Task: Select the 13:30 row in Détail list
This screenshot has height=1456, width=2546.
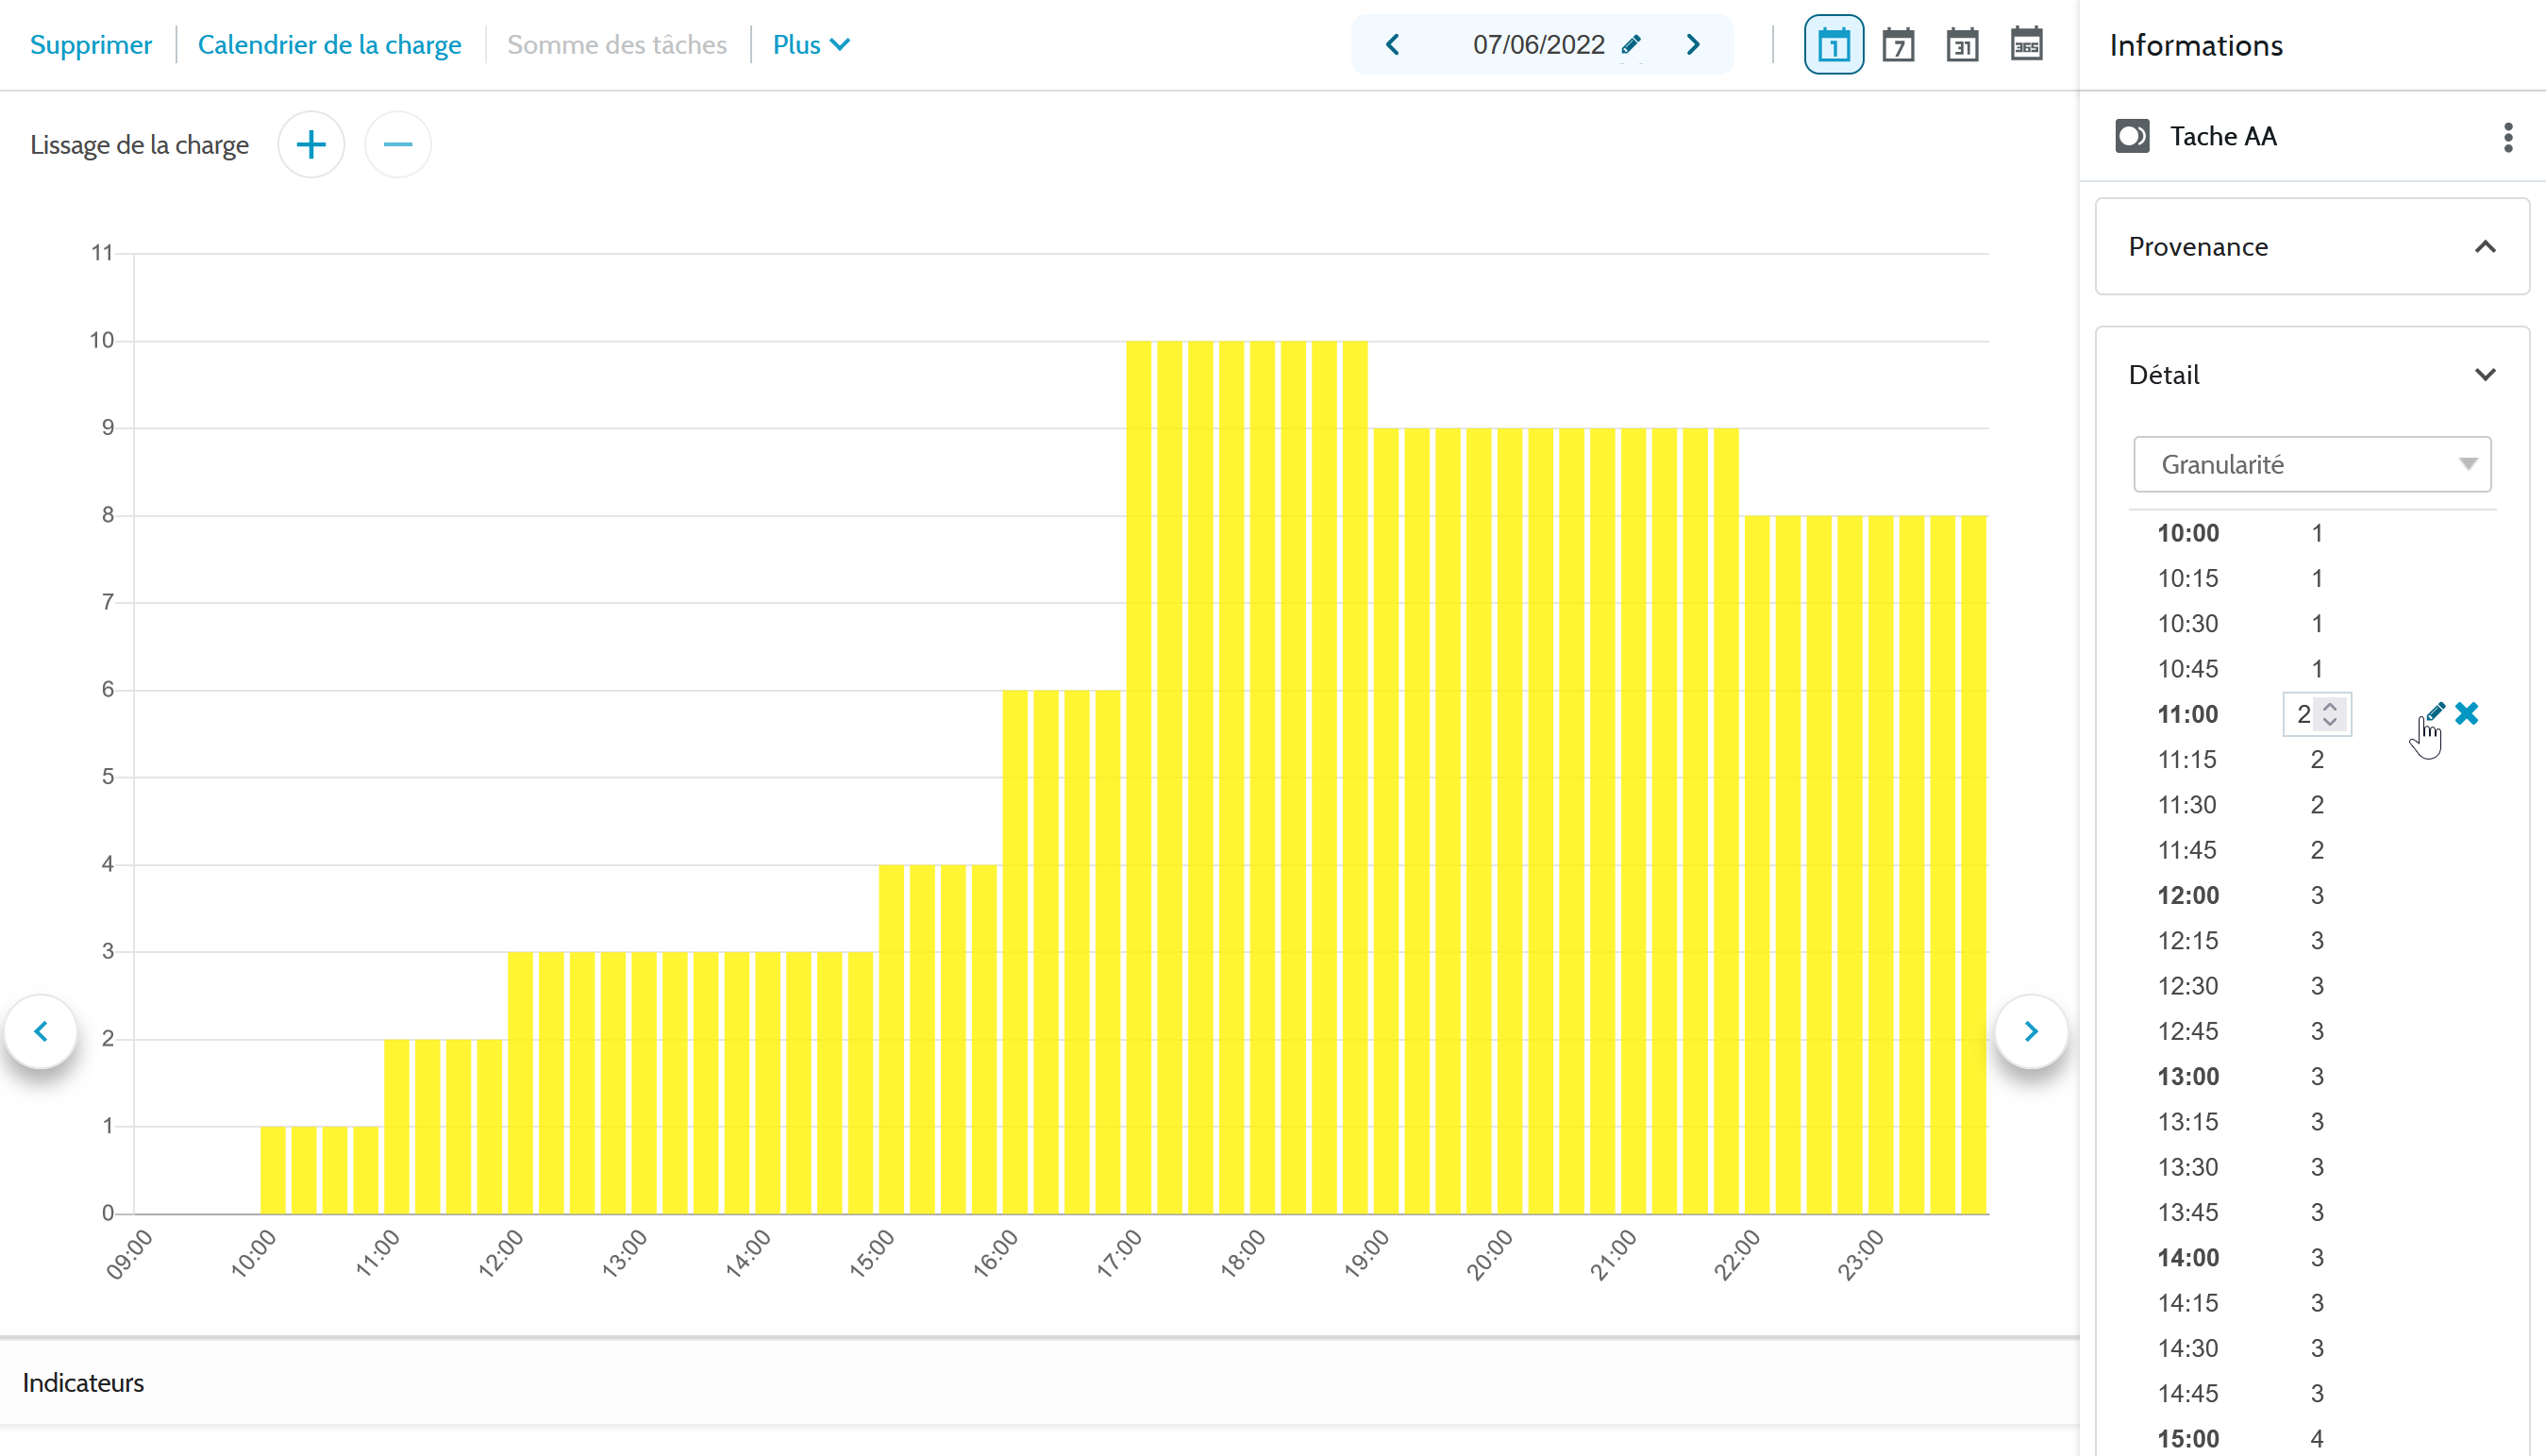Action: [x=2312, y=1167]
